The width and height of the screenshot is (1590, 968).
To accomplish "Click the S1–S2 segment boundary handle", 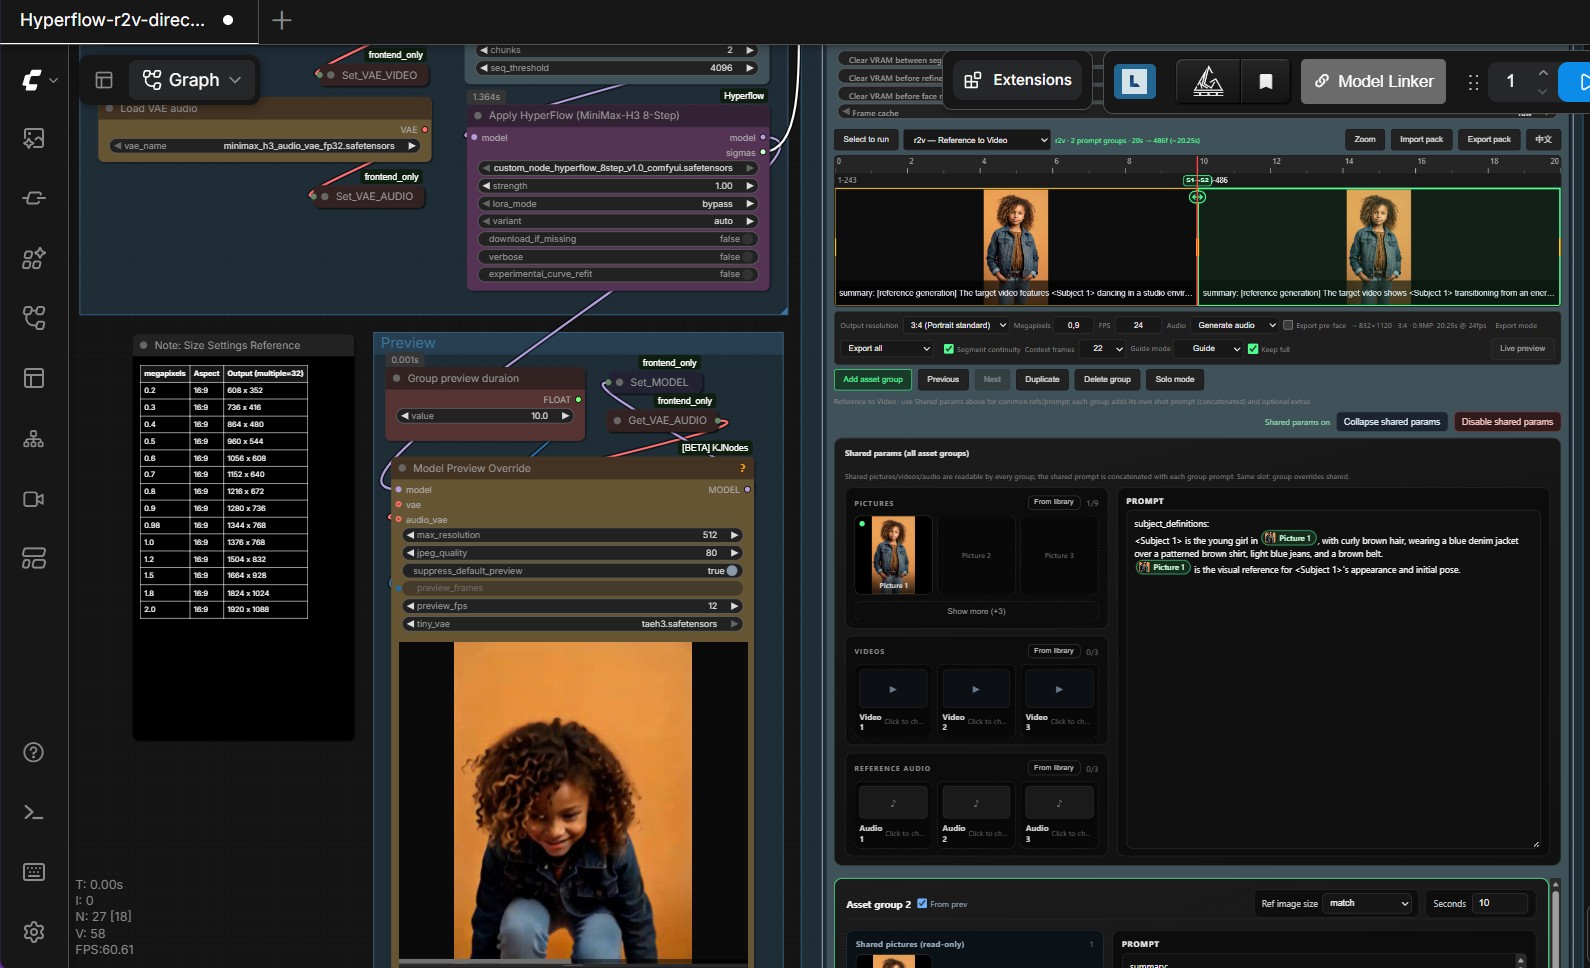I will tap(1197, 196).
